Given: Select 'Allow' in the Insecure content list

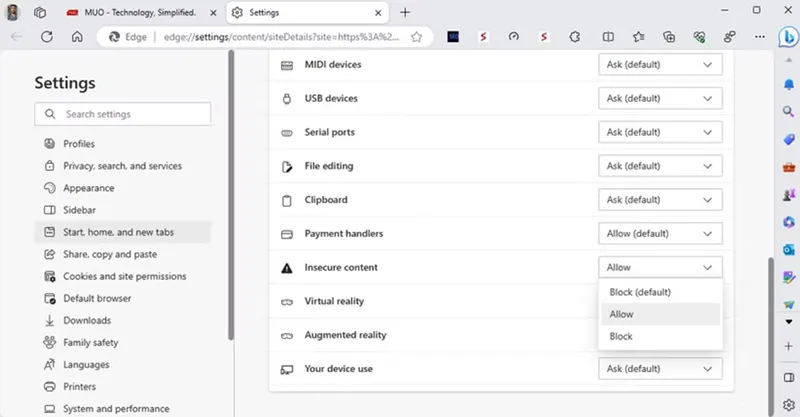Looking at the screenshot, I should (x=621, y=314).
